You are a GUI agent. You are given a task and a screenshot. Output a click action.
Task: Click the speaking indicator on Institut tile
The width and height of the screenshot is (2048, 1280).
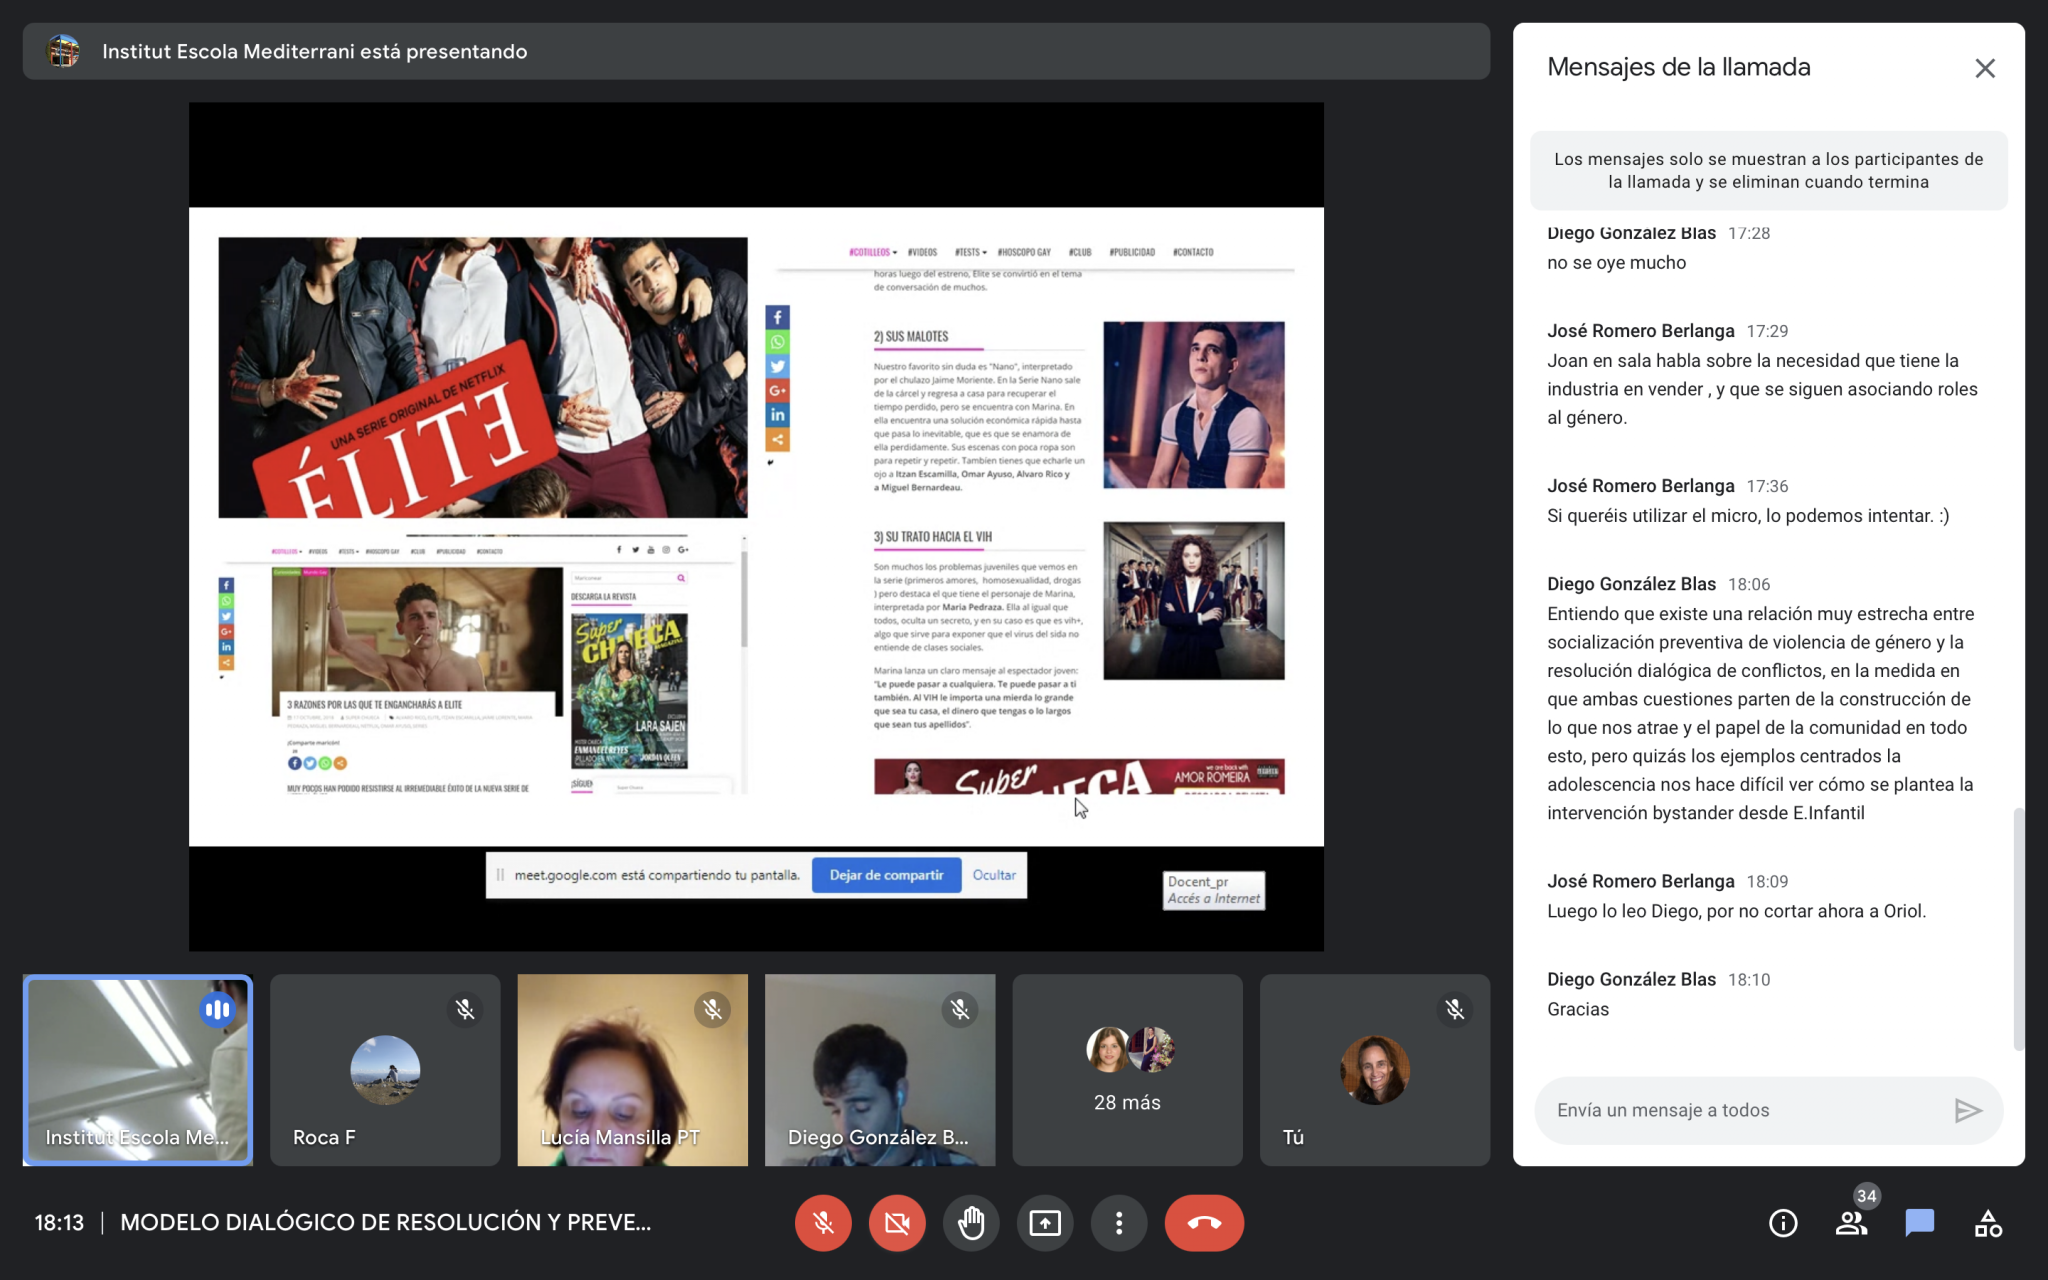pyautogui.click(x=217, y=1010)
